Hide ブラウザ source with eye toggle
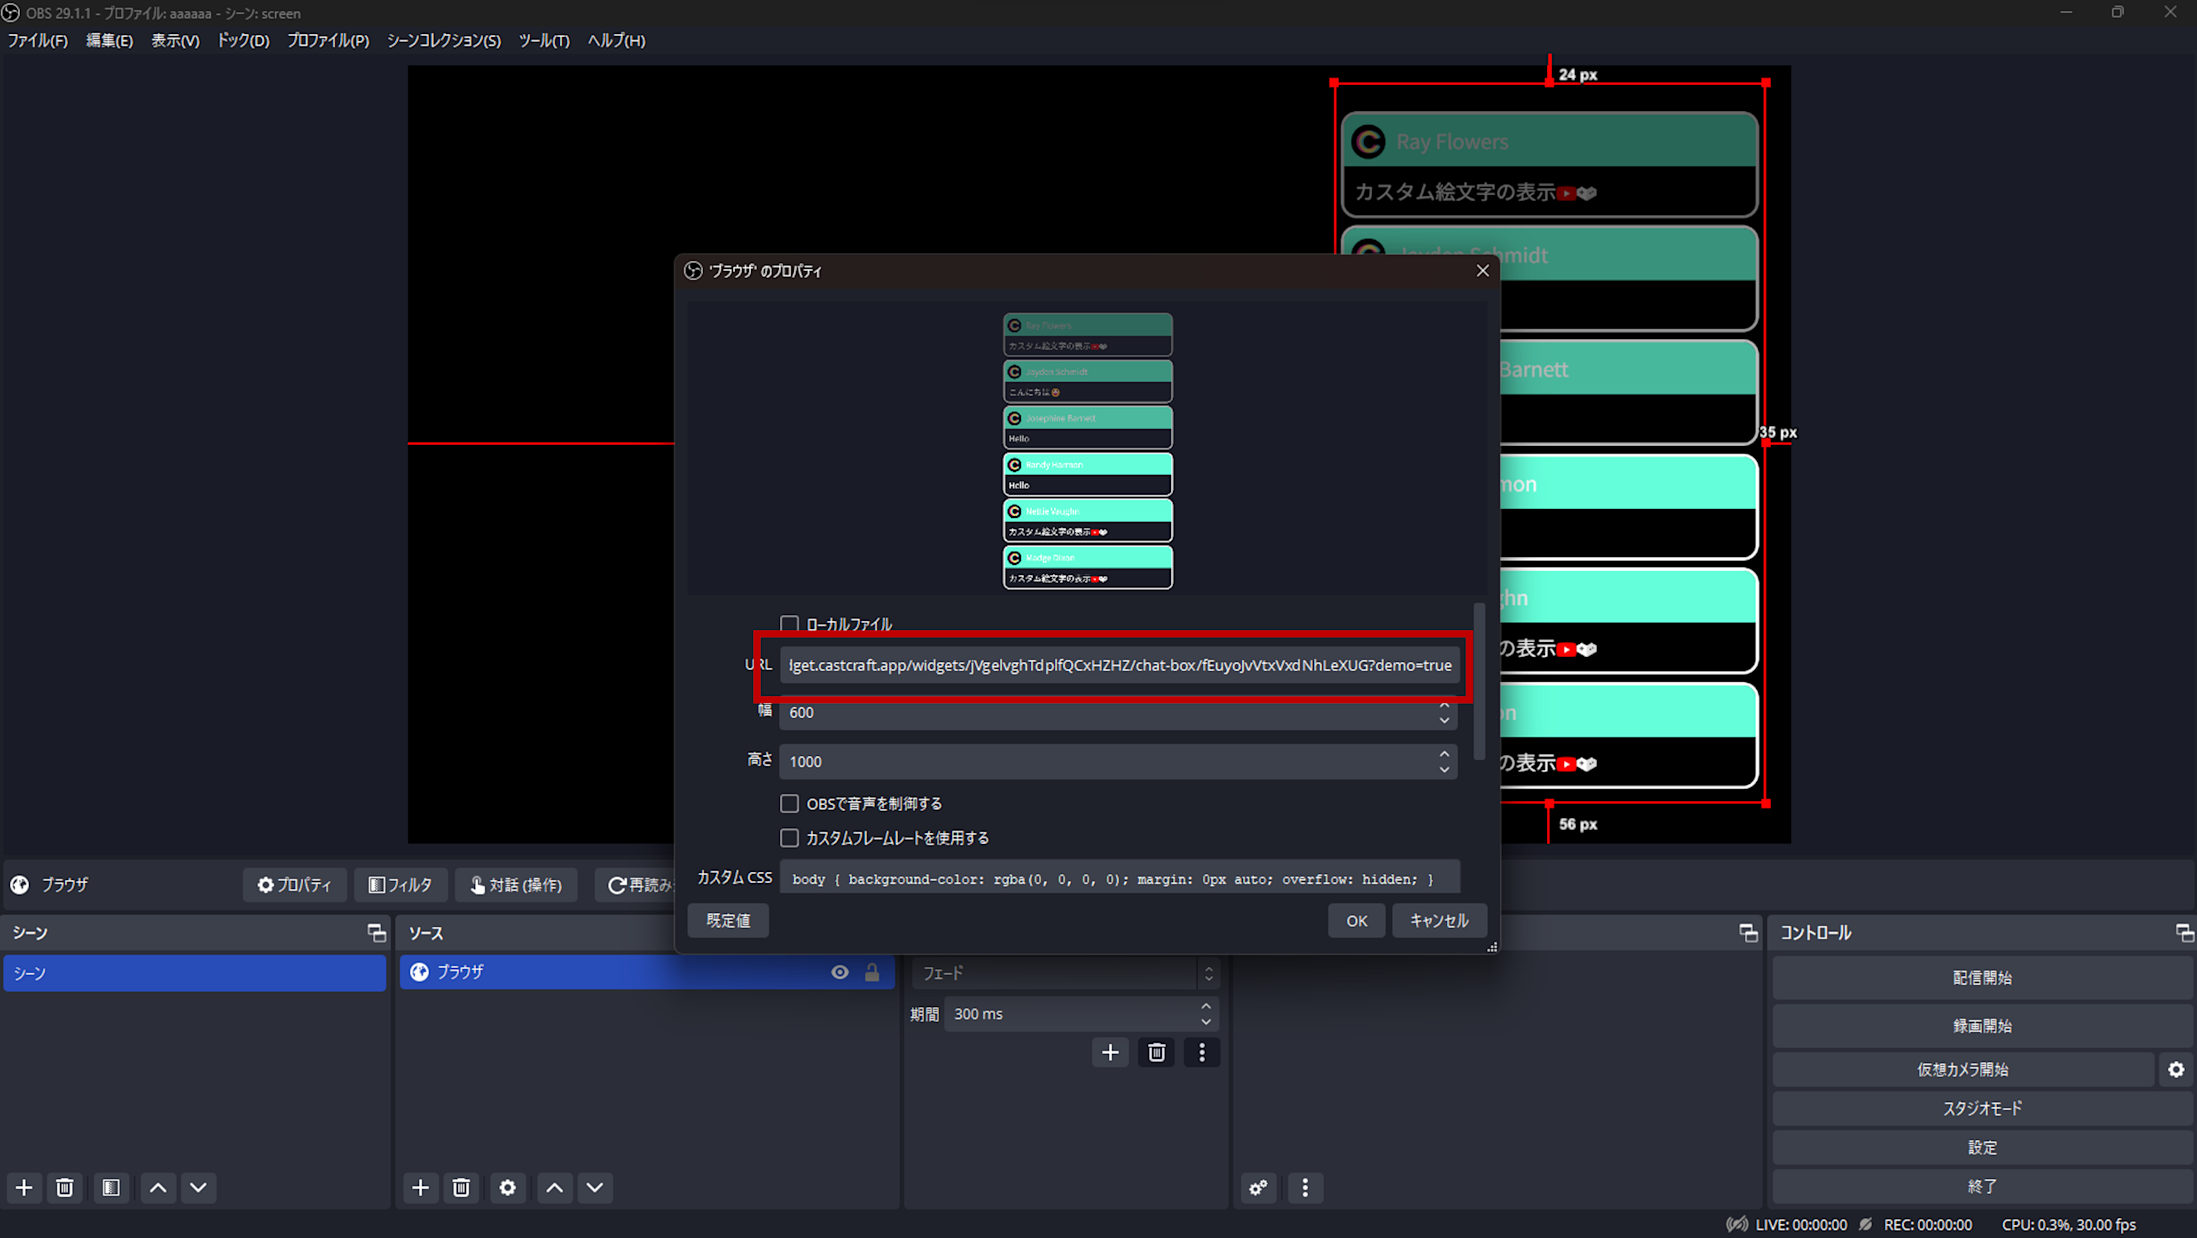 [x=839, y=971]
